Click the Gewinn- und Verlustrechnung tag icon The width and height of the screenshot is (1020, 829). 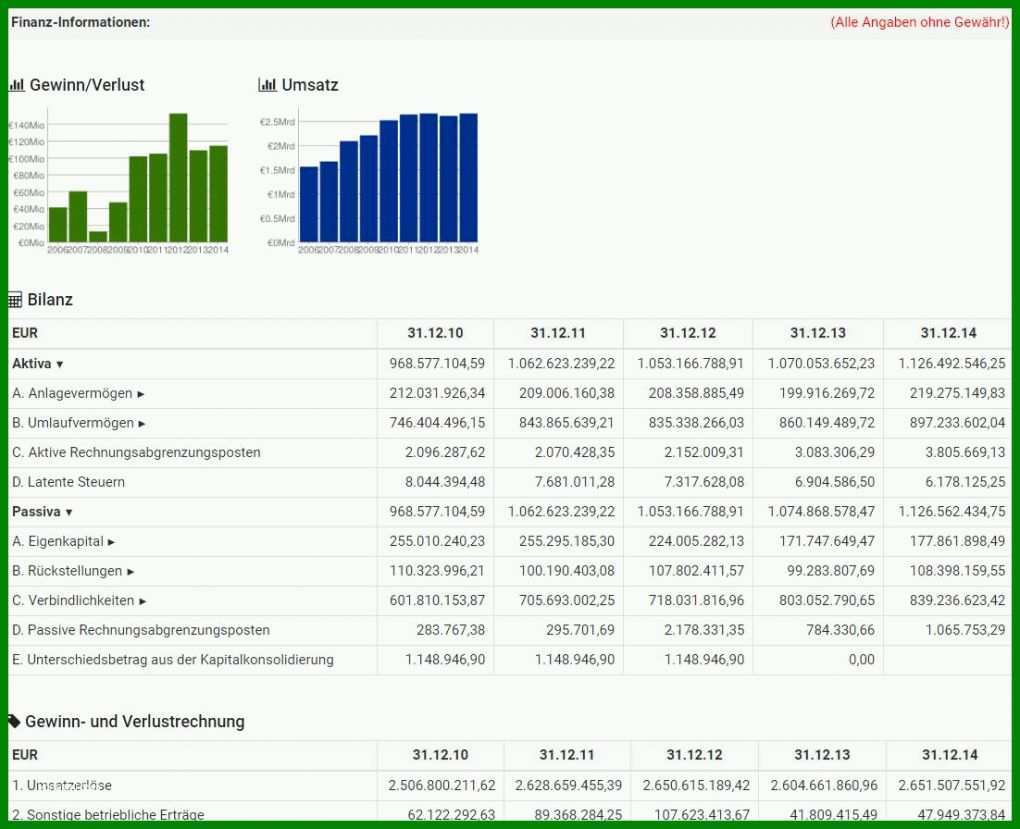(14, 721)
